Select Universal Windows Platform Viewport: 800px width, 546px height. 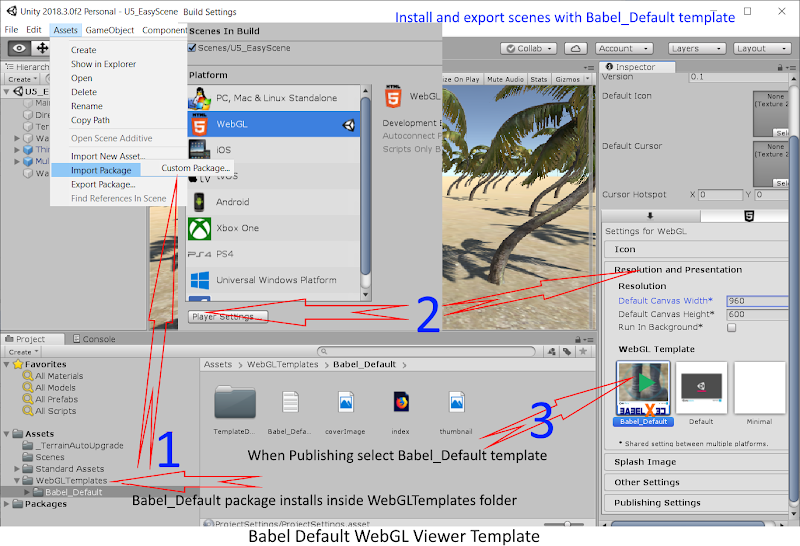274,280
